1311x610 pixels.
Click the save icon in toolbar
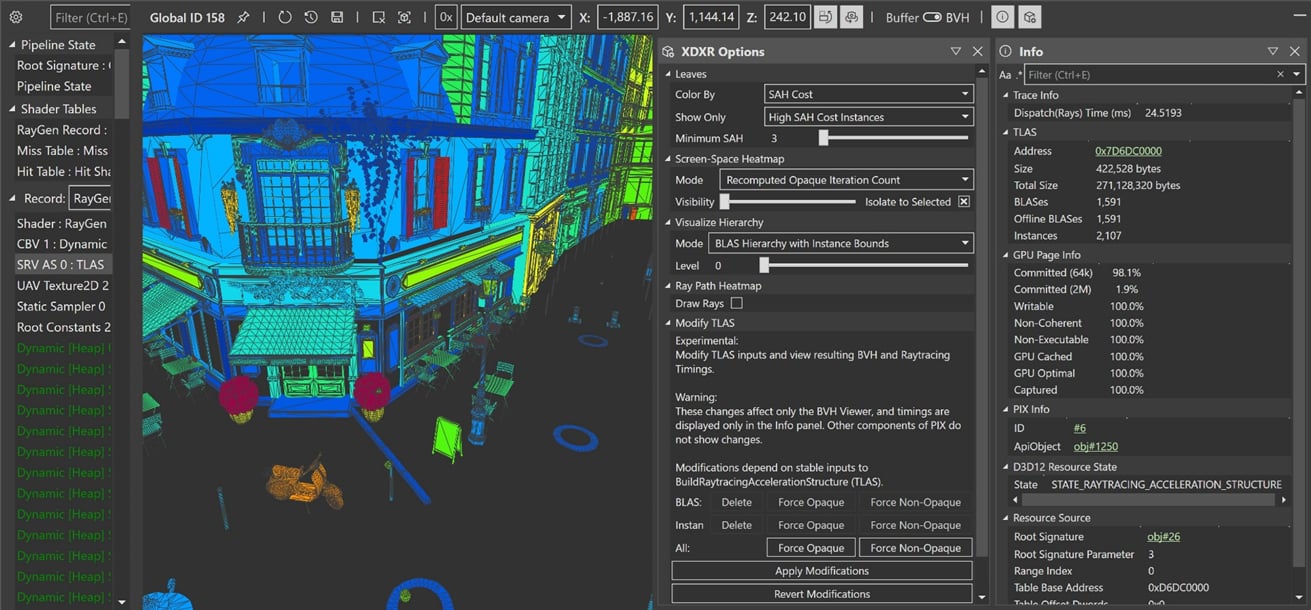337,17
